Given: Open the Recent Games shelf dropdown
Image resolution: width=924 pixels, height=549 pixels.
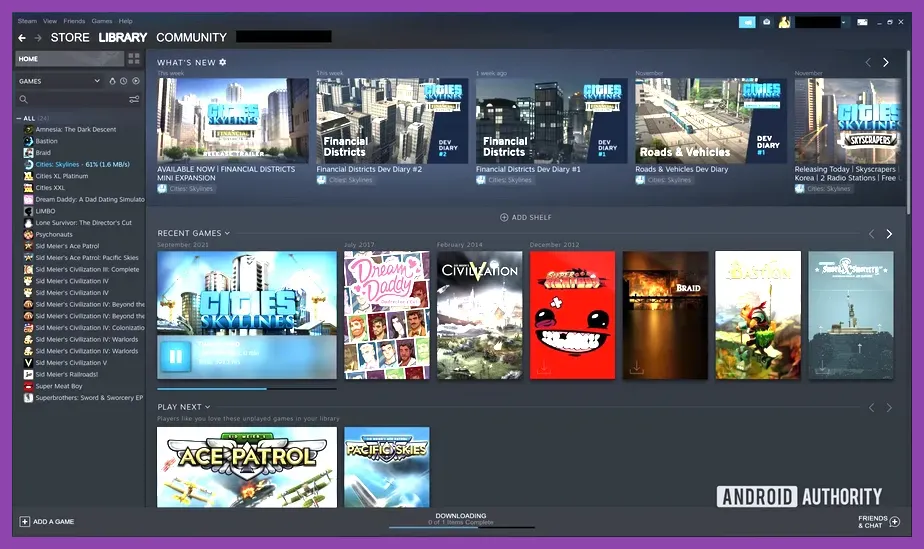Looking at the screenshot, I should click(227, 233).
